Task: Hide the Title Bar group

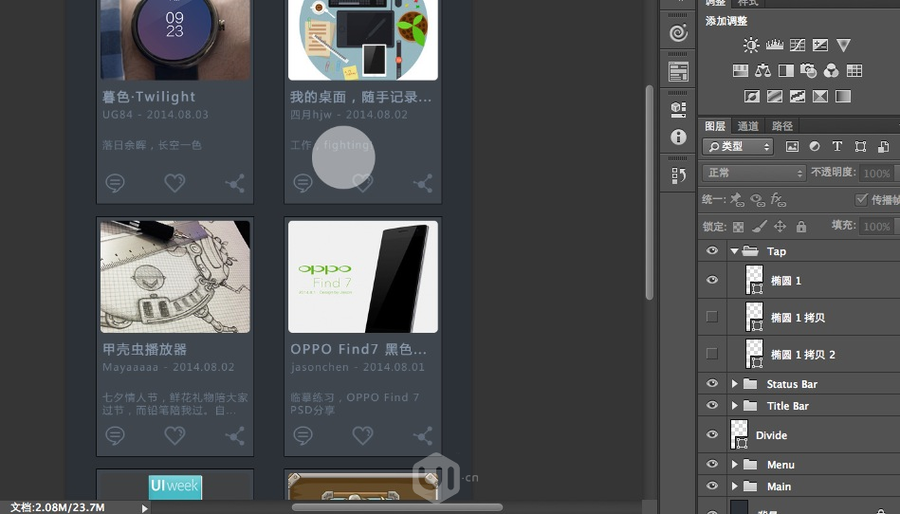Action: click(712, 405)
